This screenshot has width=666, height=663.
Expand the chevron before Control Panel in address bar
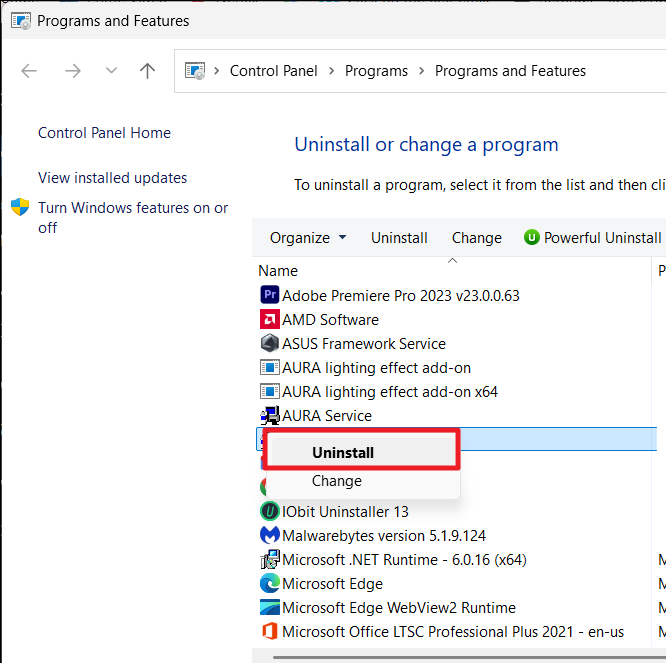(x=217, y=71)
